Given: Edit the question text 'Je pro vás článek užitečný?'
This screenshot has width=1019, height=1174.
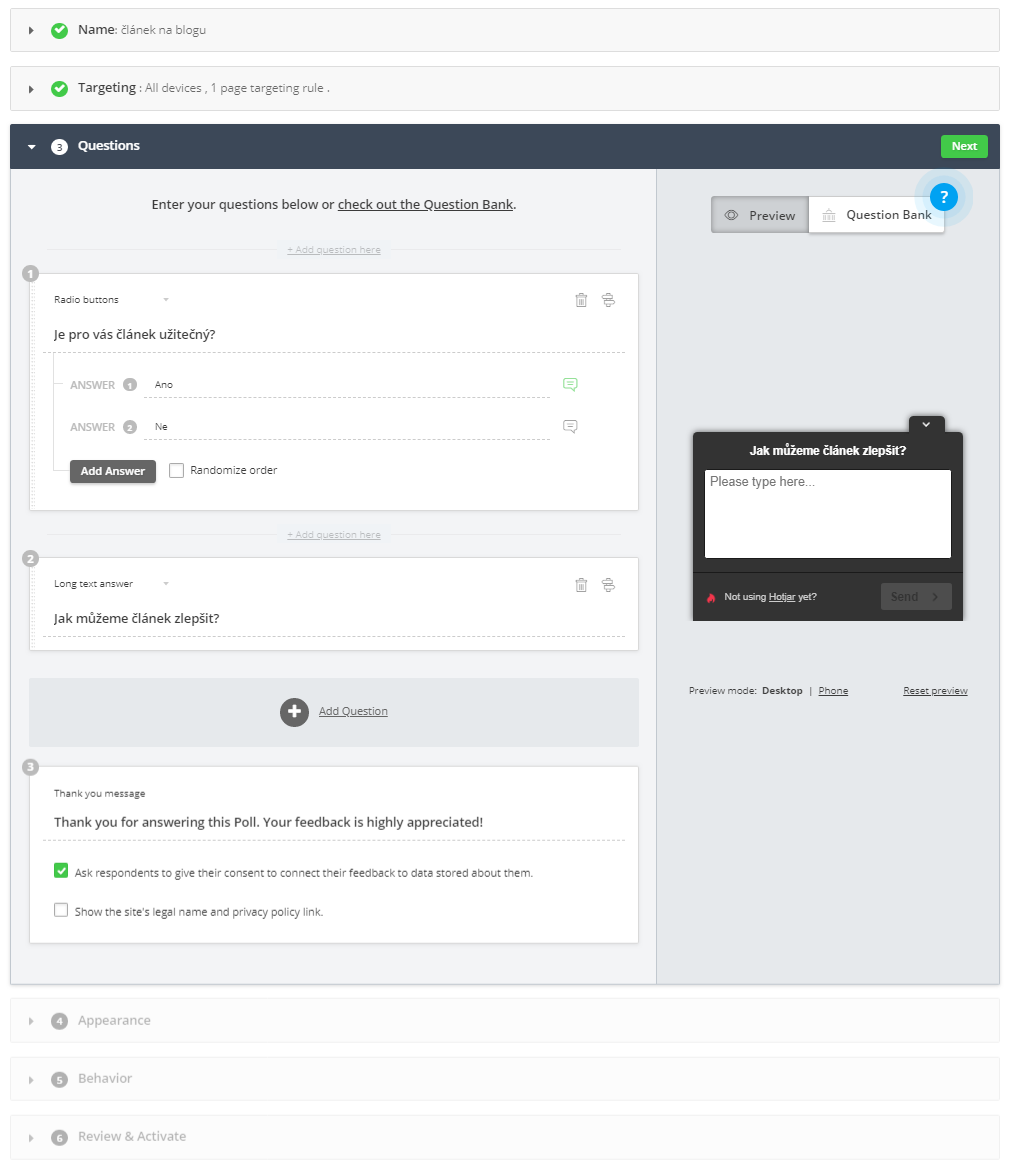Looking at the screenshot, I should point(334,335).
